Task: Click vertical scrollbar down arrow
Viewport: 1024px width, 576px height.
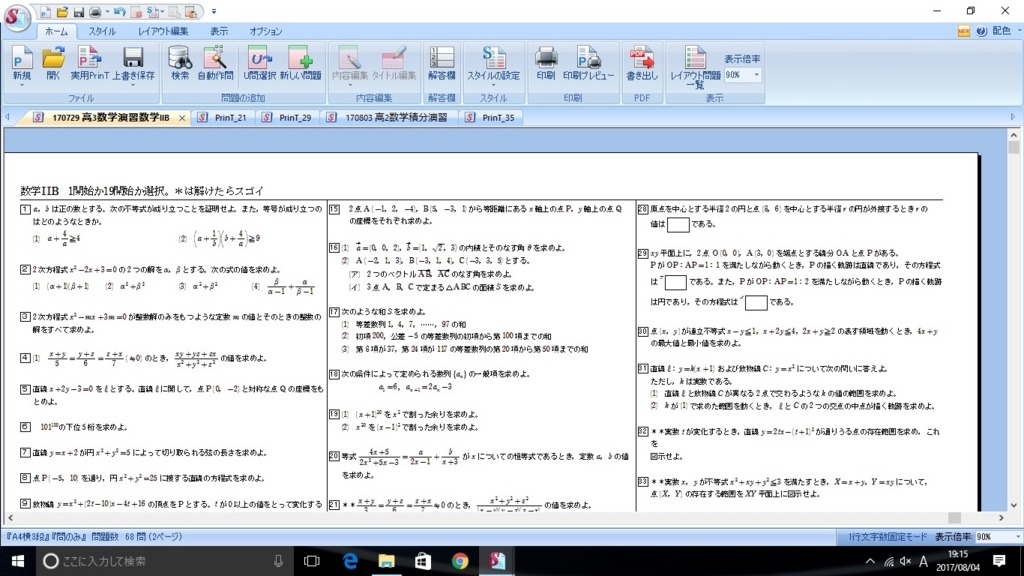Action: [1014, 505]
